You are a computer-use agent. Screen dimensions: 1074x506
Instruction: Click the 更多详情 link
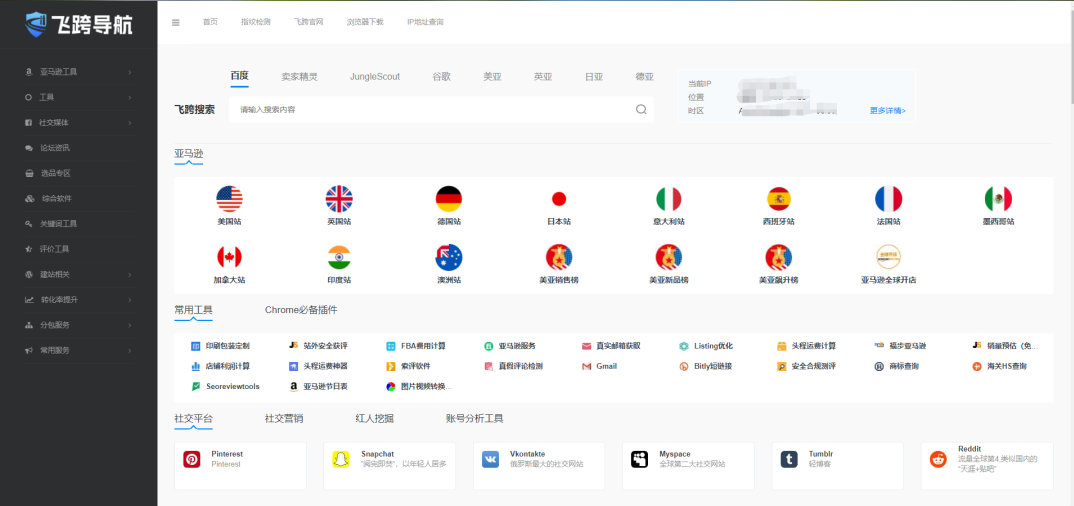click(x=888, y=110)
